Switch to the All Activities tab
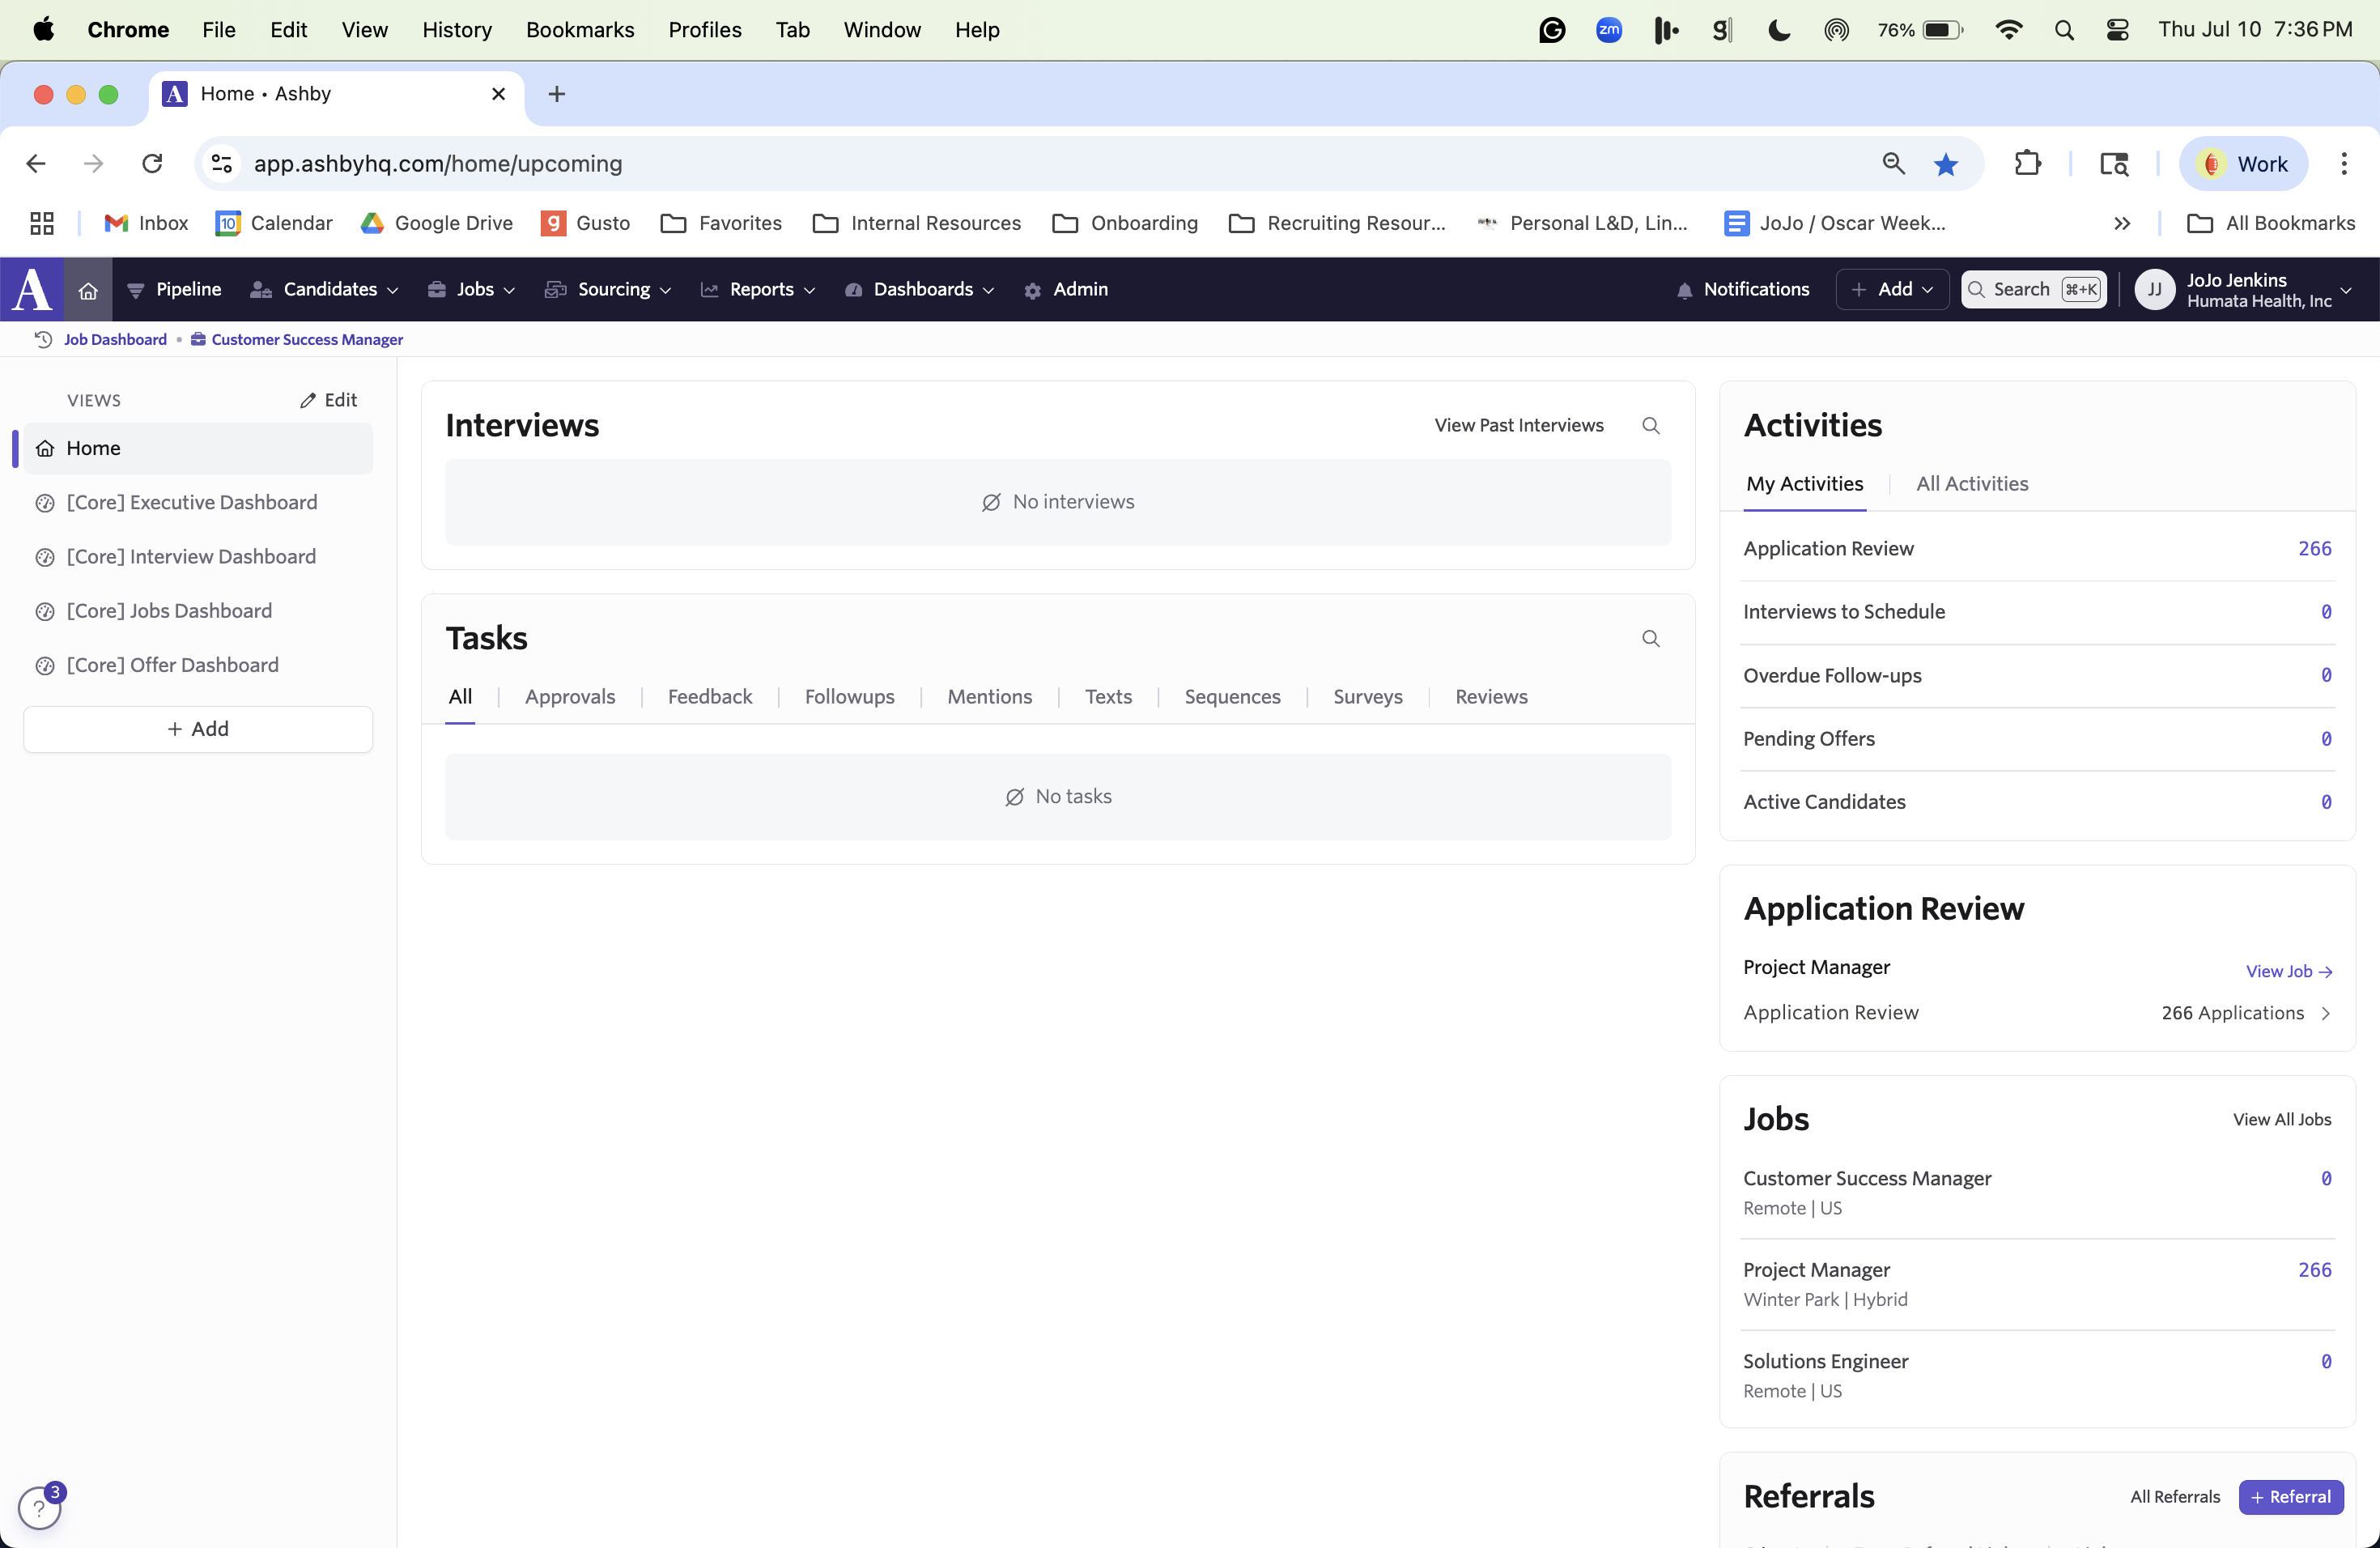 tap(1971, 484)
